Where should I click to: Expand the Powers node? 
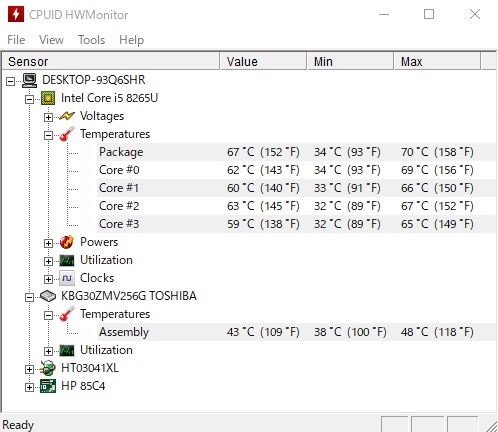pos(48,243)
